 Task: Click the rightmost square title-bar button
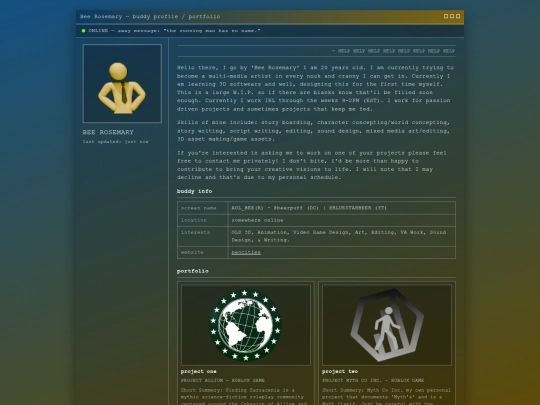point(458,16)
